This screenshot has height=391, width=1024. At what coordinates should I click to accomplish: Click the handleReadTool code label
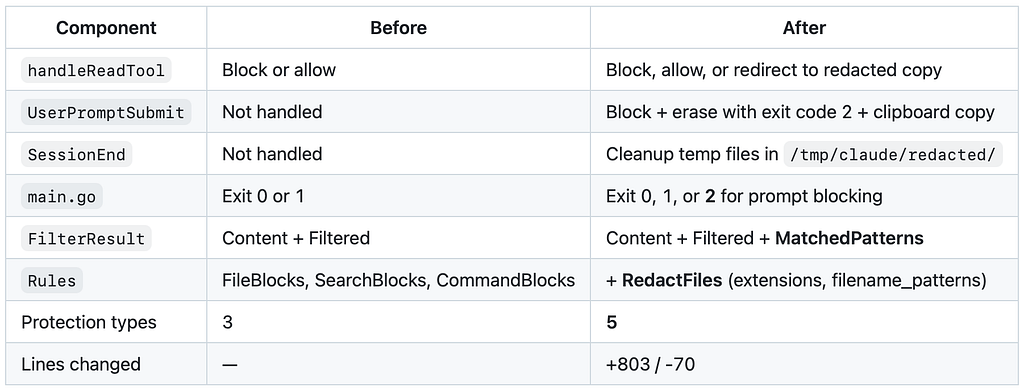pos(97,70)
